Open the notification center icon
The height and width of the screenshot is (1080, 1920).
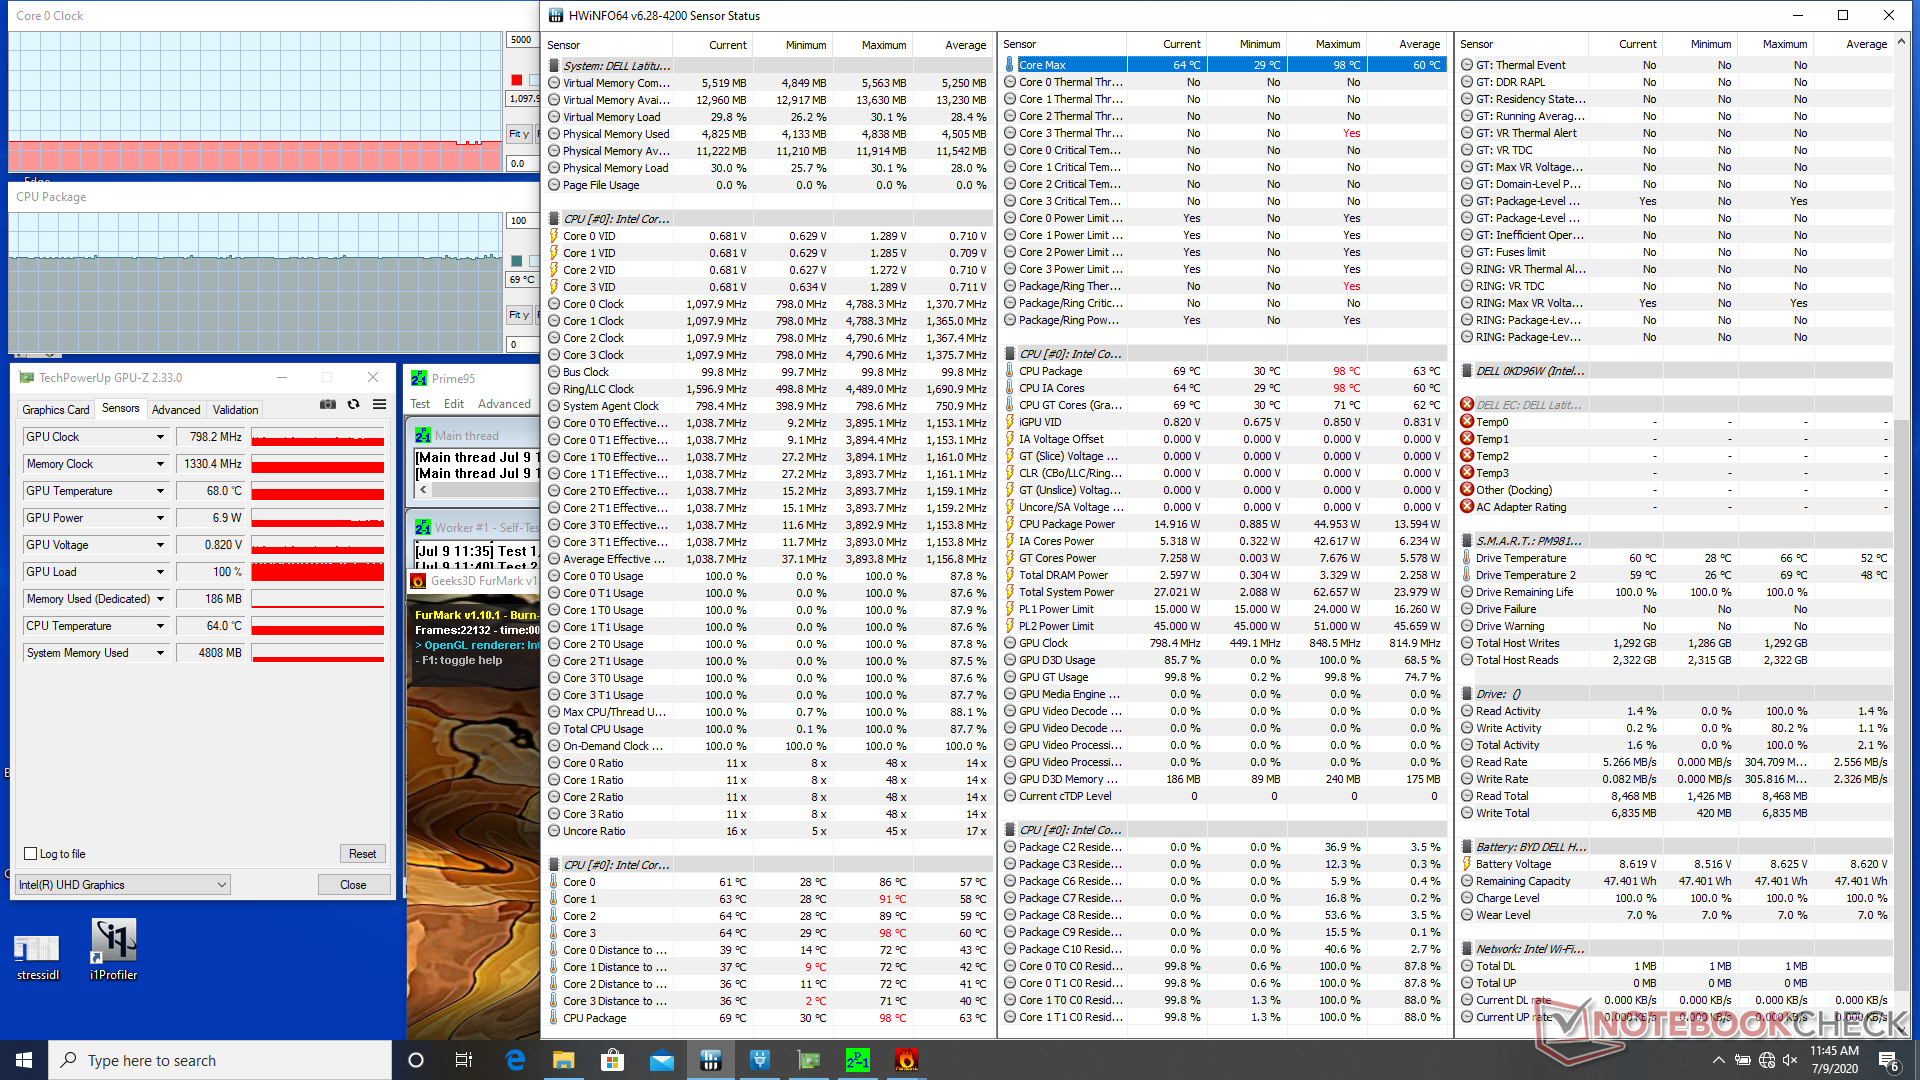1888,1060
